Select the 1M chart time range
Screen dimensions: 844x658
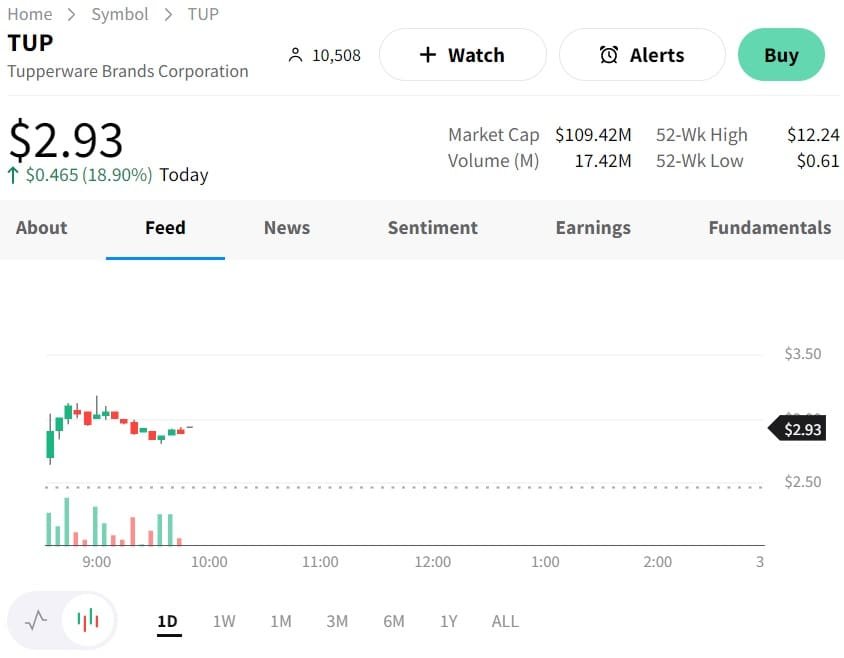coord(281,621)
